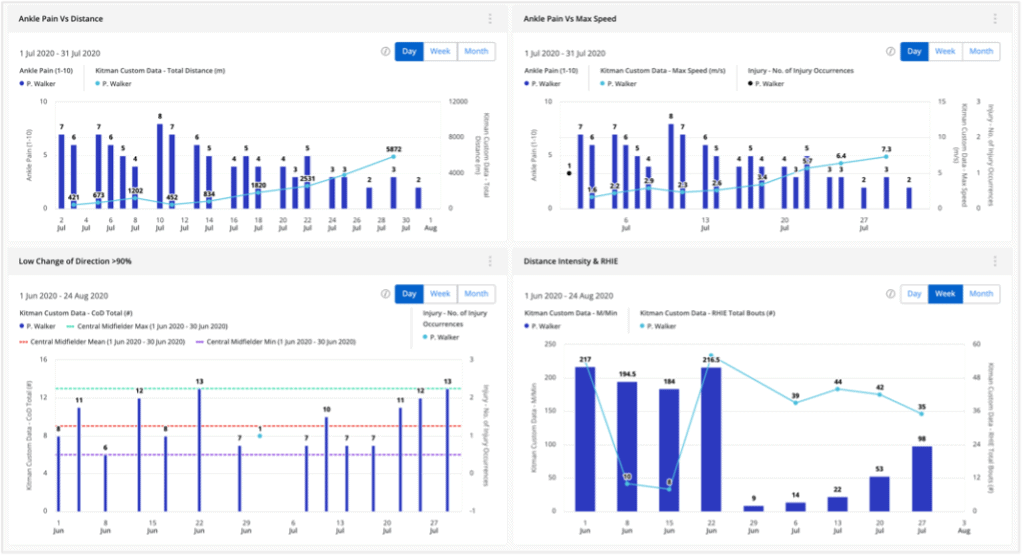
Task: Click the 194.5 M/Min bar for 8 Jun
Action: click(x=627, y=447)
